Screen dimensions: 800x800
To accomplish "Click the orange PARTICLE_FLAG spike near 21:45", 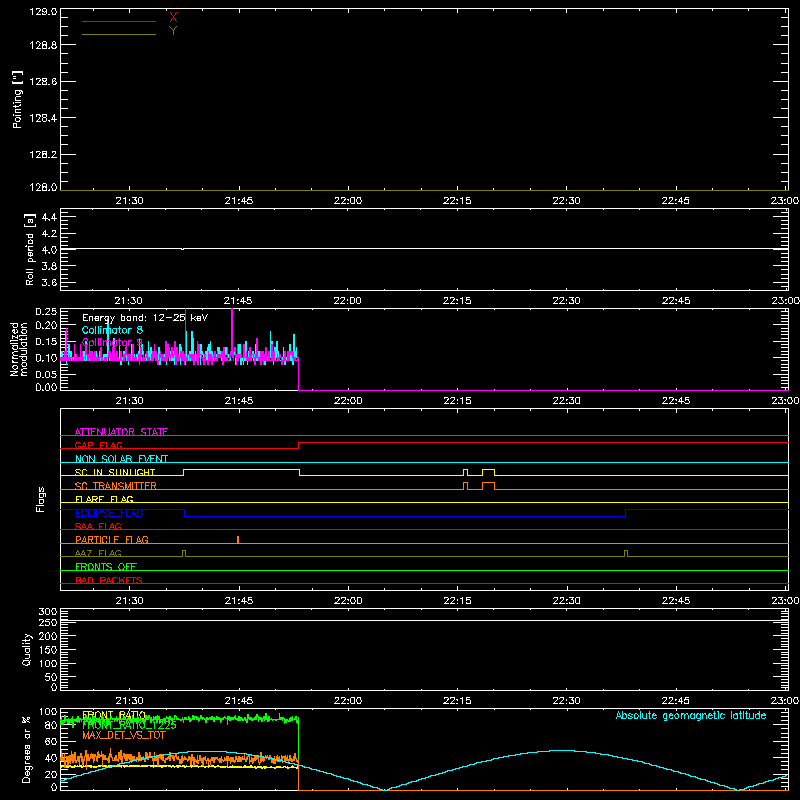I will [238, 540].
